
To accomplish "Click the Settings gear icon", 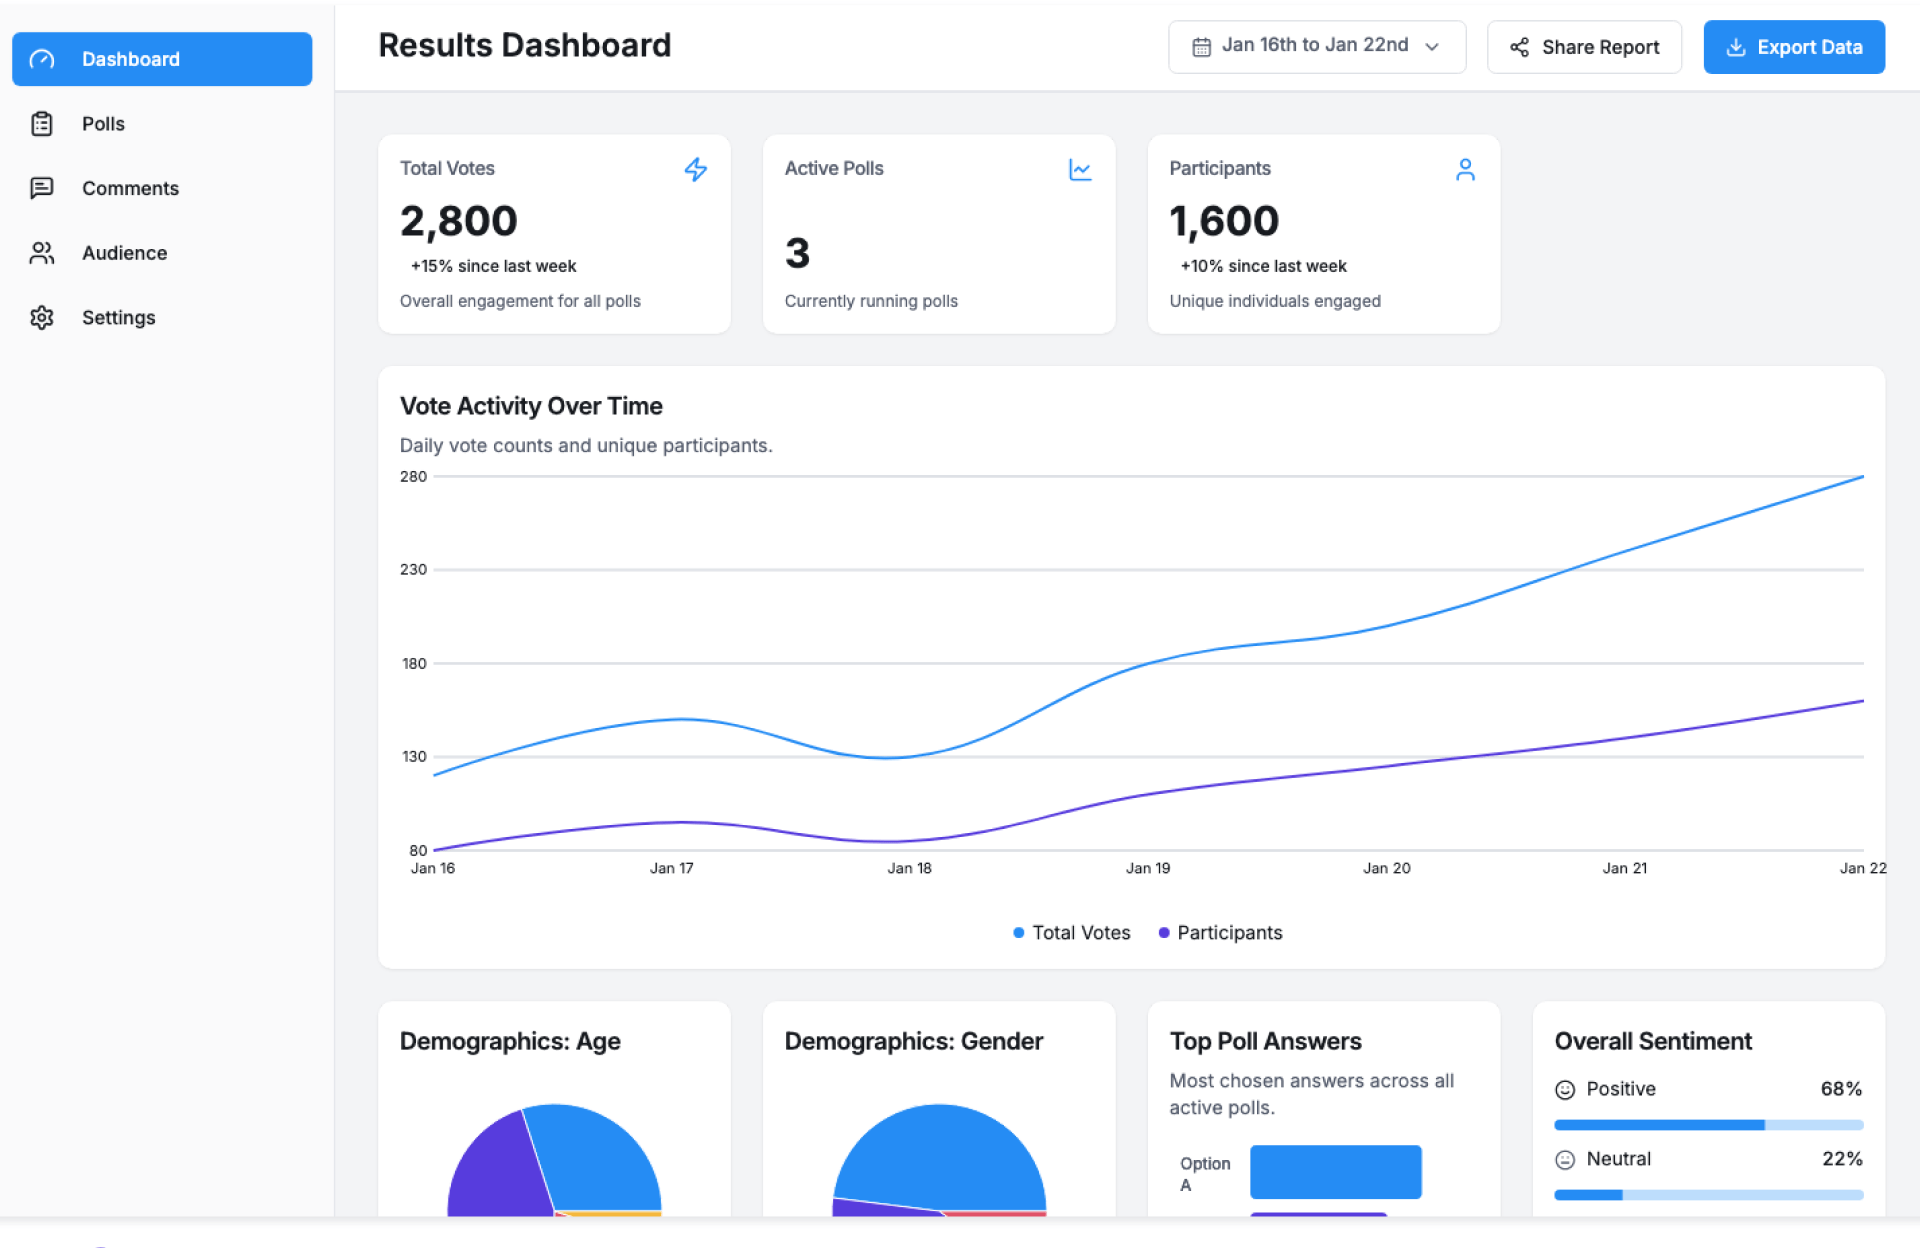I will pos(42,318).
